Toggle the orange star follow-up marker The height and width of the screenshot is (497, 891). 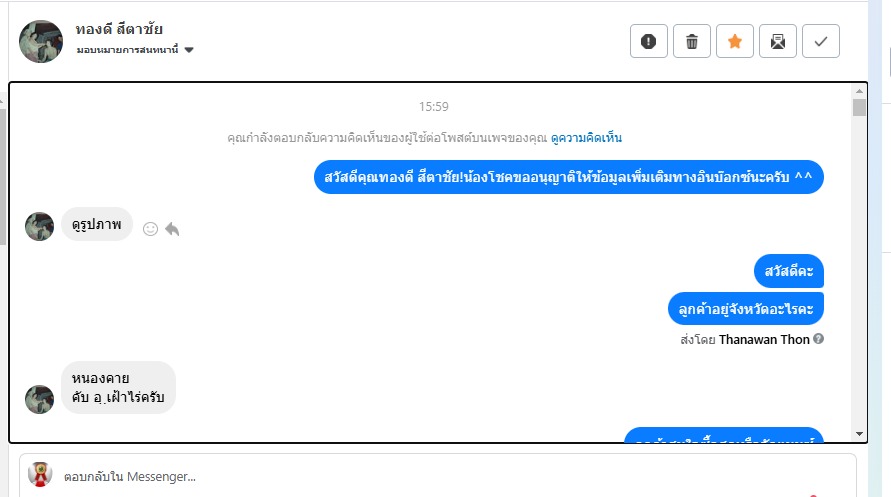(735, 41)
